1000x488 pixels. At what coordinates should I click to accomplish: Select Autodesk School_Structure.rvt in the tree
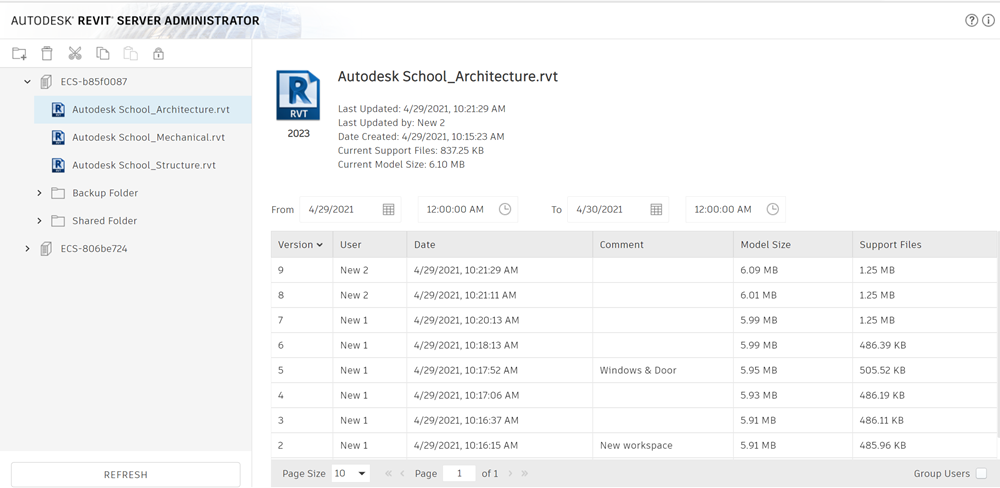(143, 165)
